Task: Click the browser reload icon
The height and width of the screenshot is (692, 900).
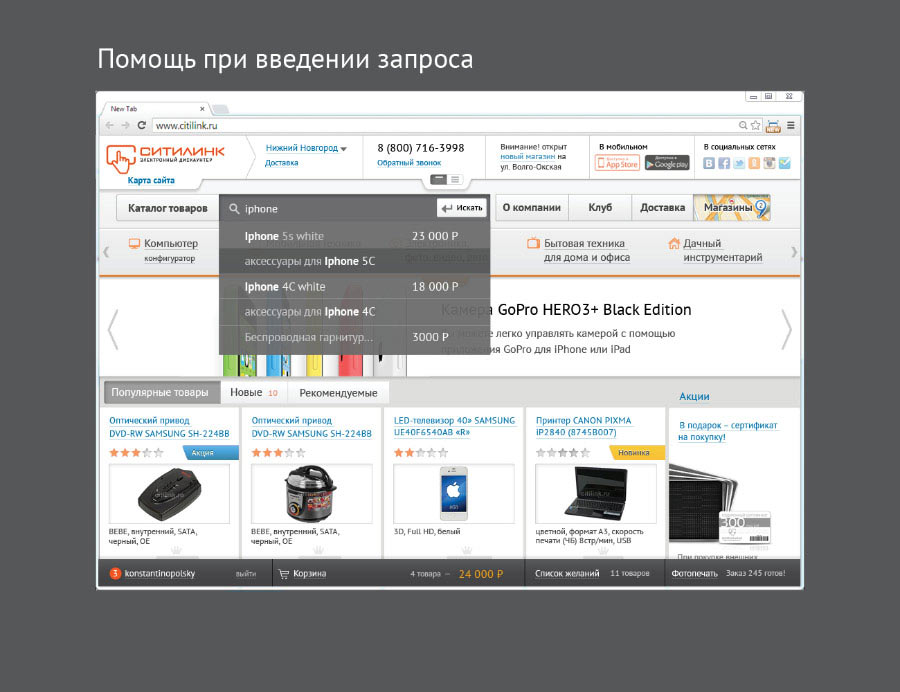Action: 142,126
